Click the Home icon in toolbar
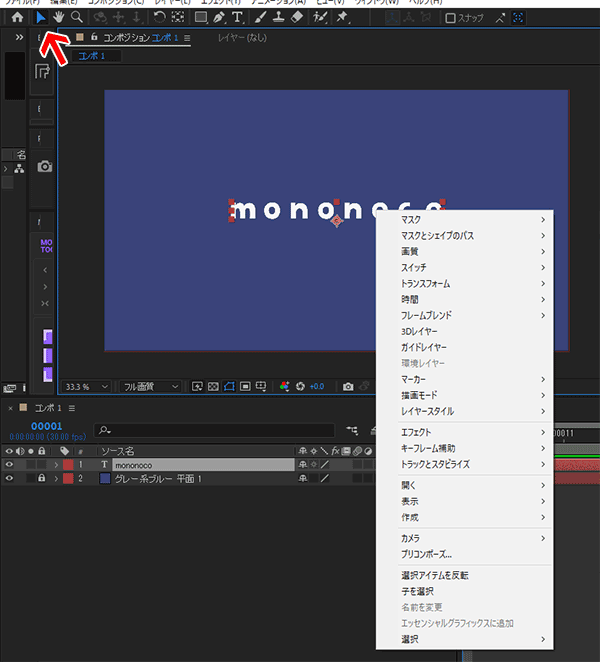 click(17, 17)
